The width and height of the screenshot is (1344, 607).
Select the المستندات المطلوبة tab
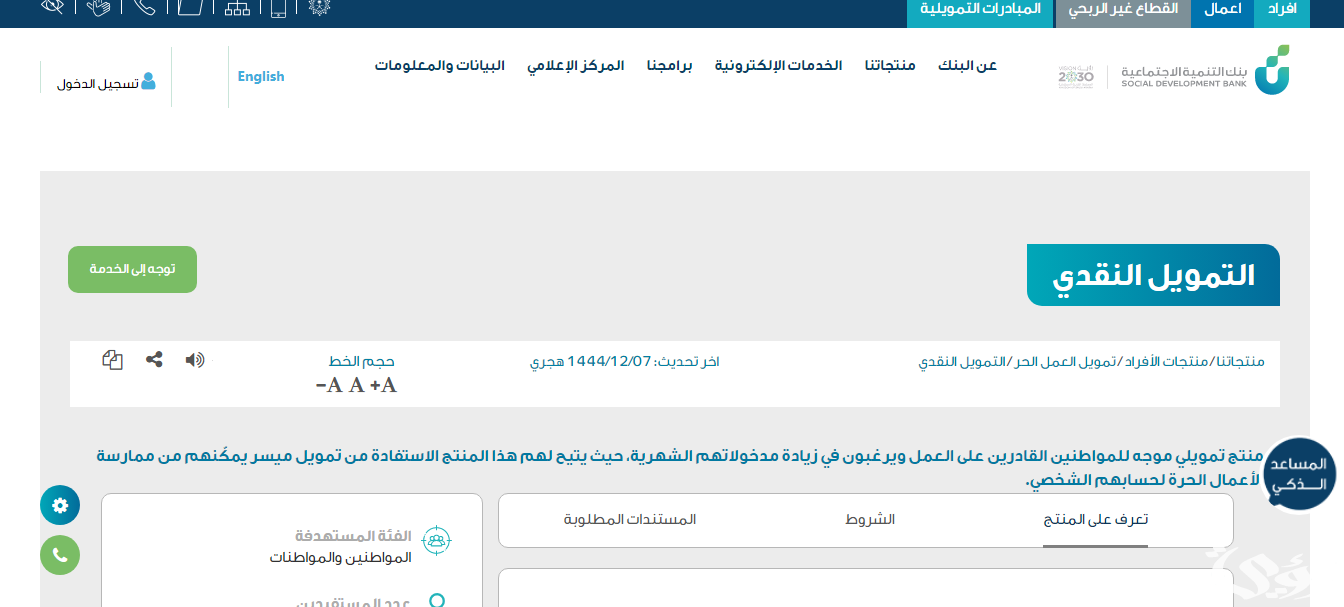(x=630, y=520)
